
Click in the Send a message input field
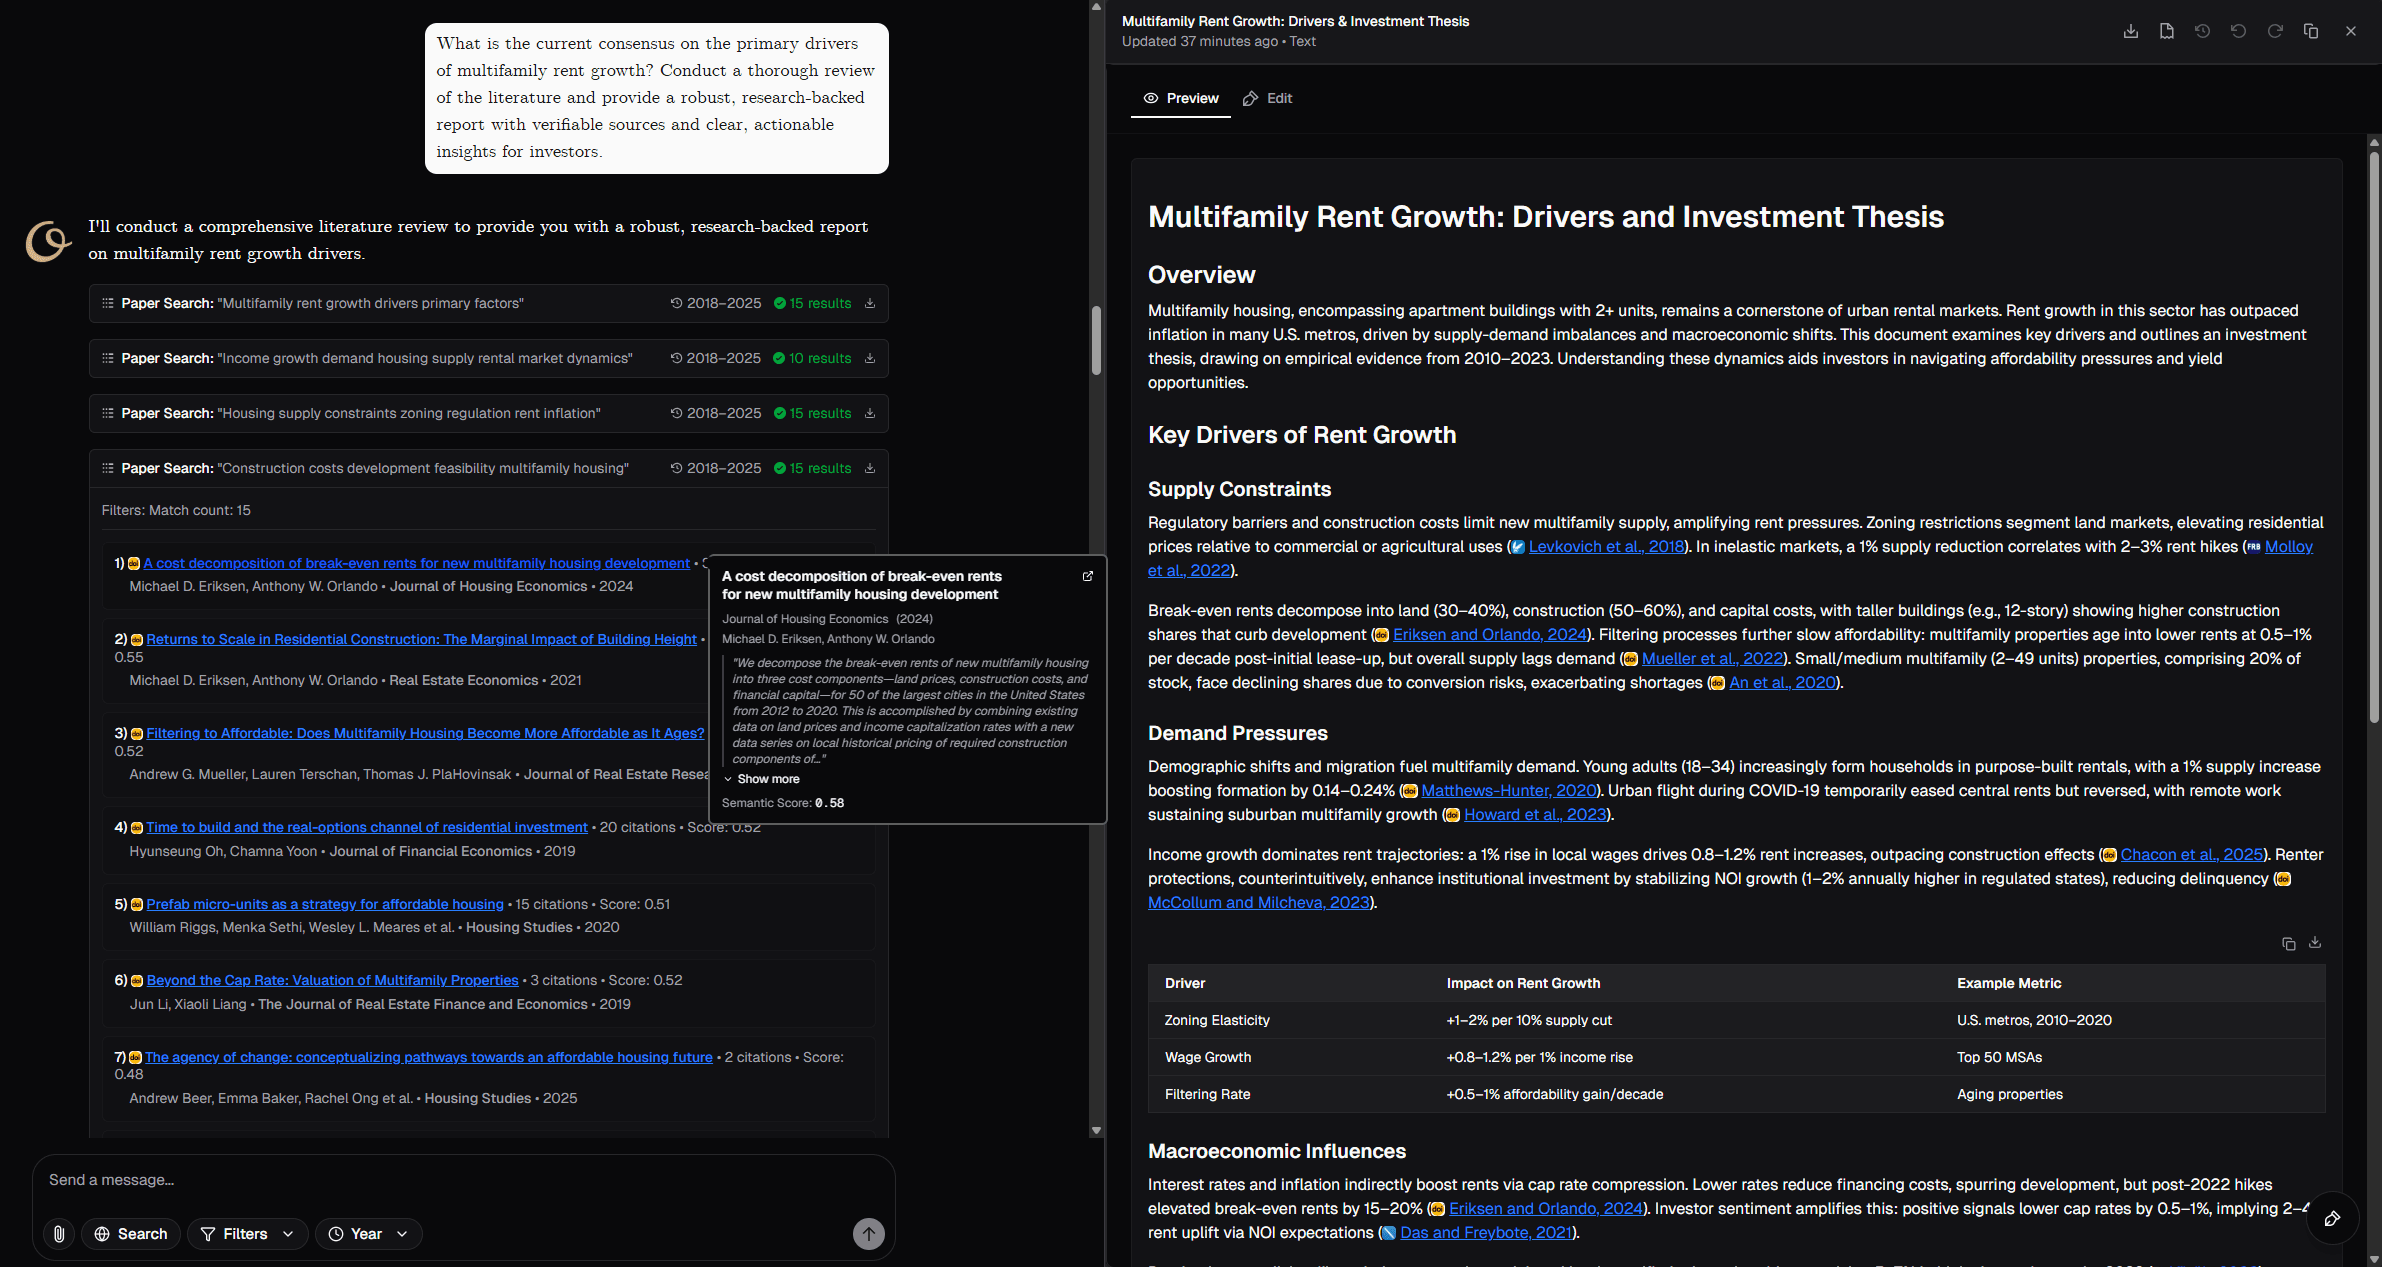(x=400, y=1180)
